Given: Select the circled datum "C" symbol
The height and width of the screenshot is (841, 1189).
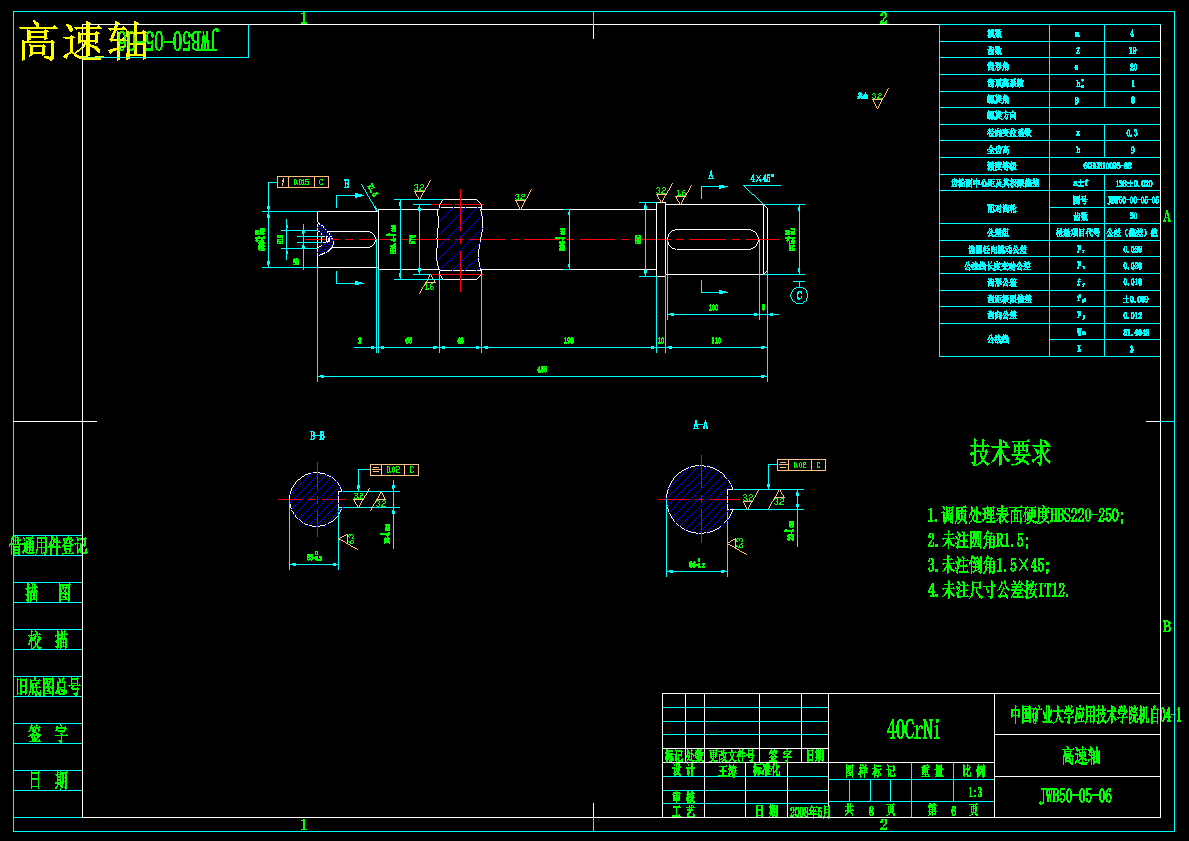Looking at the screenshot, I should 799,295.
